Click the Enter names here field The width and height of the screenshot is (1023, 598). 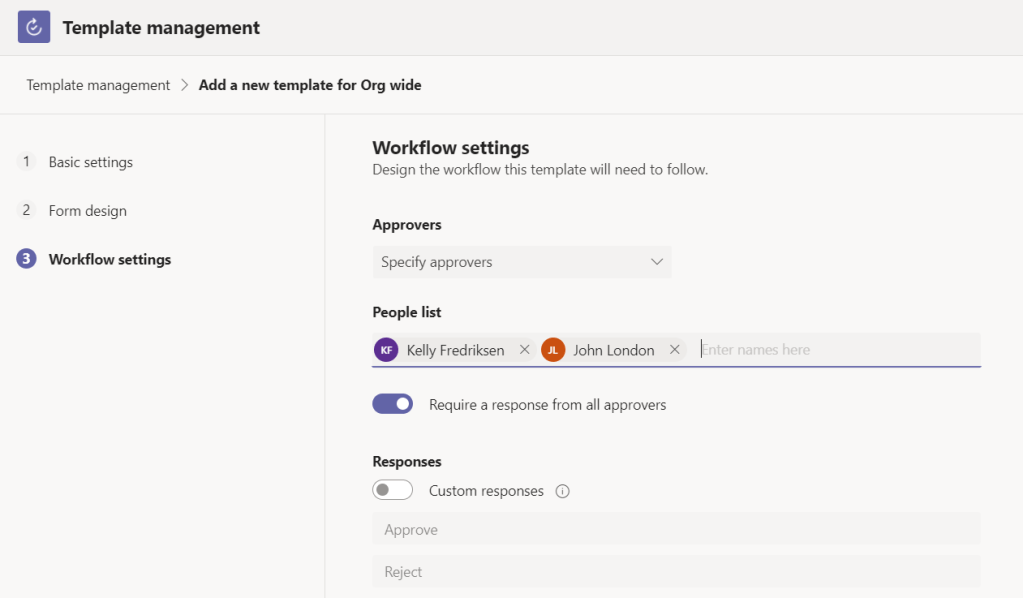tap(838, 350)
